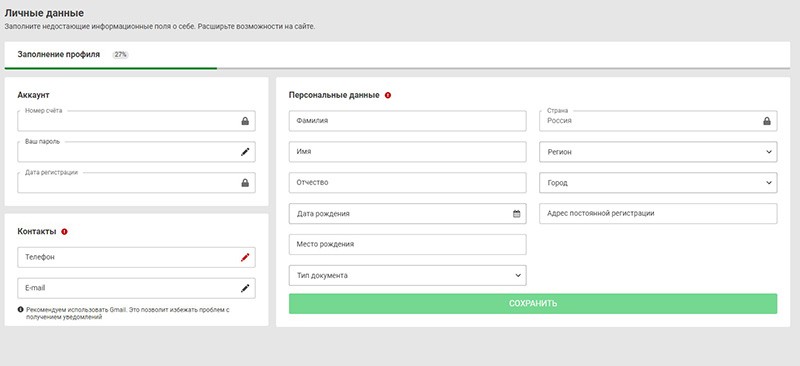Open the Тип документа dropdown

click(407, 275)
